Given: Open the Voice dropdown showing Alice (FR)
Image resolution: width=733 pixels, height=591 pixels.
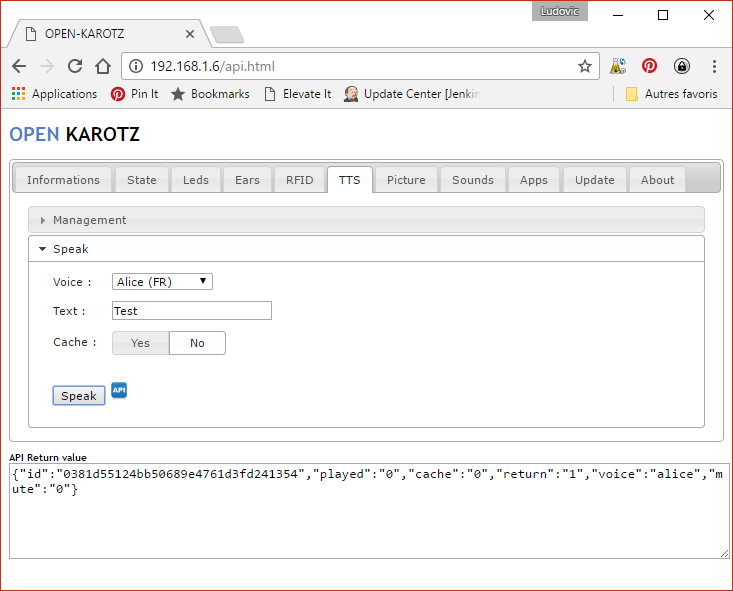Looking at the screenshot, I should tap(162, 281).
